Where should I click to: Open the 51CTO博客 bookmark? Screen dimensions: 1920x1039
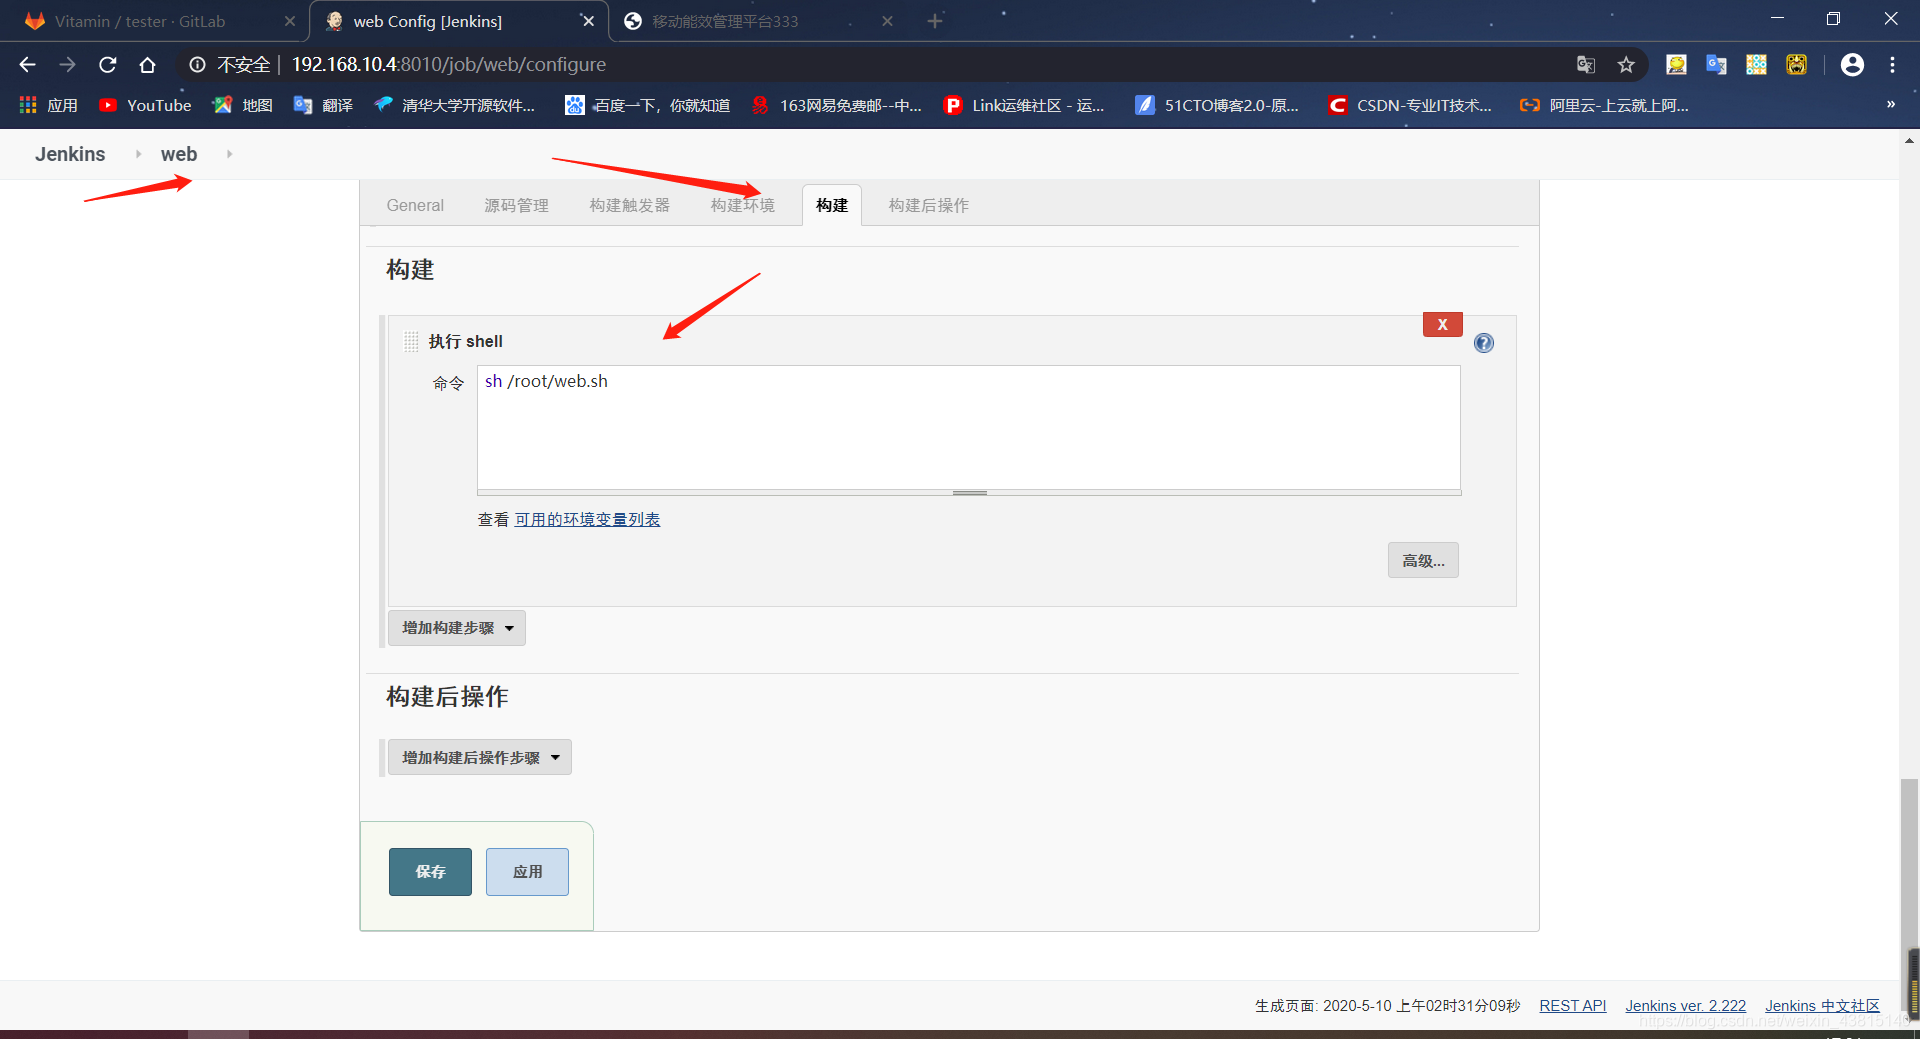(x=1217, y=105)
